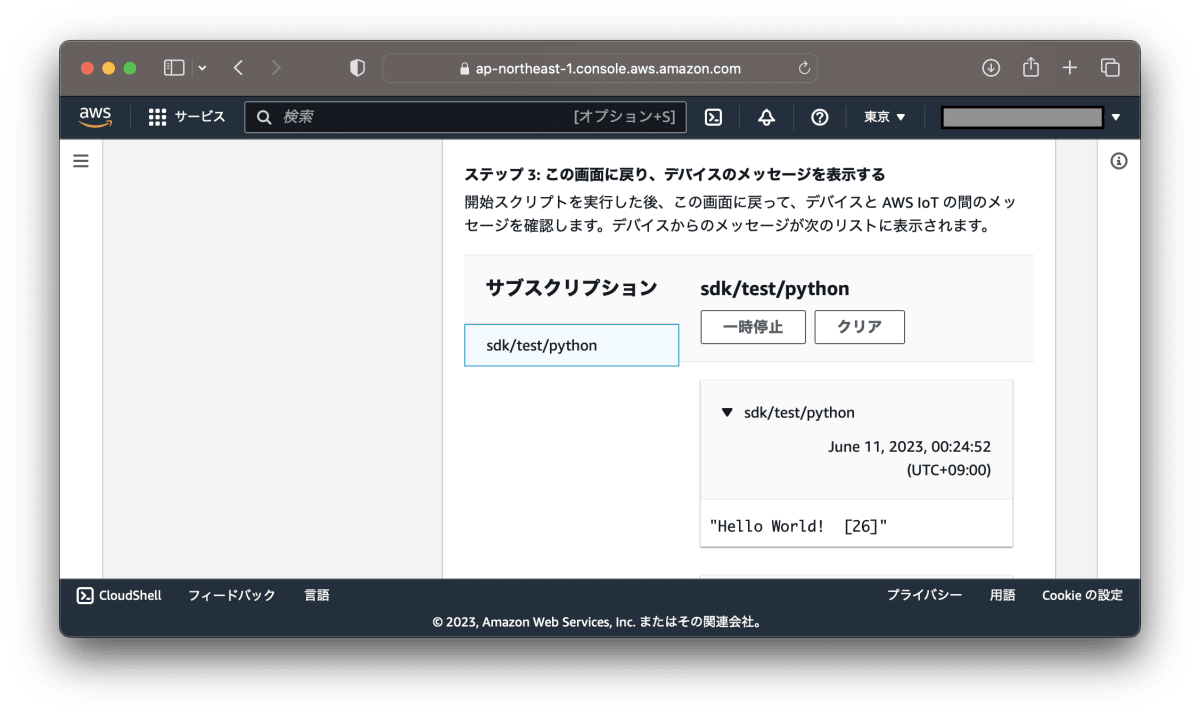The height and width of the screenshot is (716, 1200).
Task: Click the クリア button
Action: tap(859, 327)
